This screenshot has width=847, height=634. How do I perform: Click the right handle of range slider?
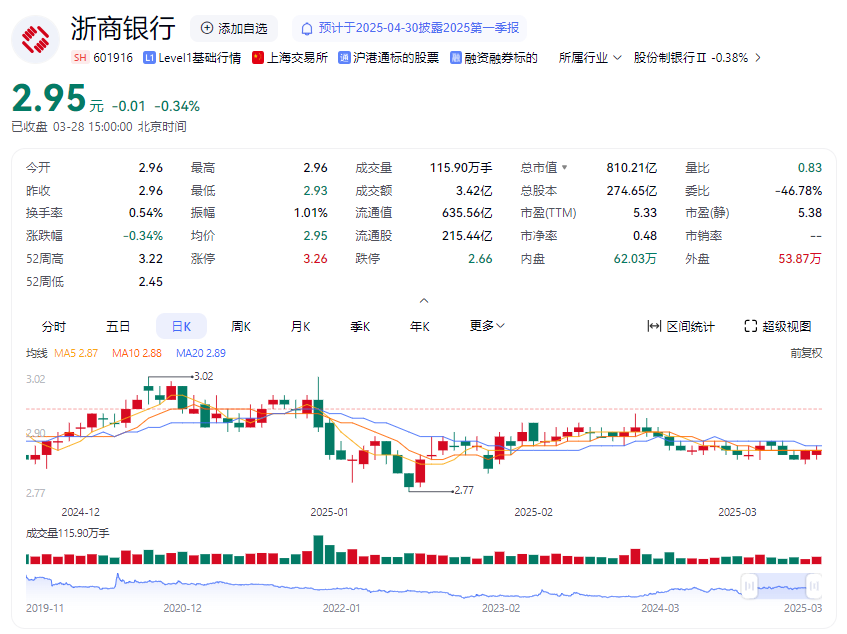click(814, 586)
